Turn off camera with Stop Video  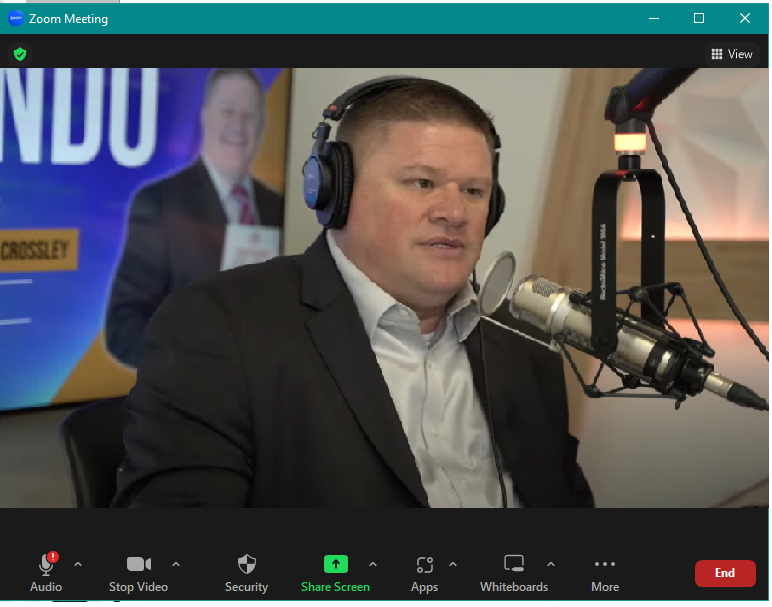pos(138,565)
